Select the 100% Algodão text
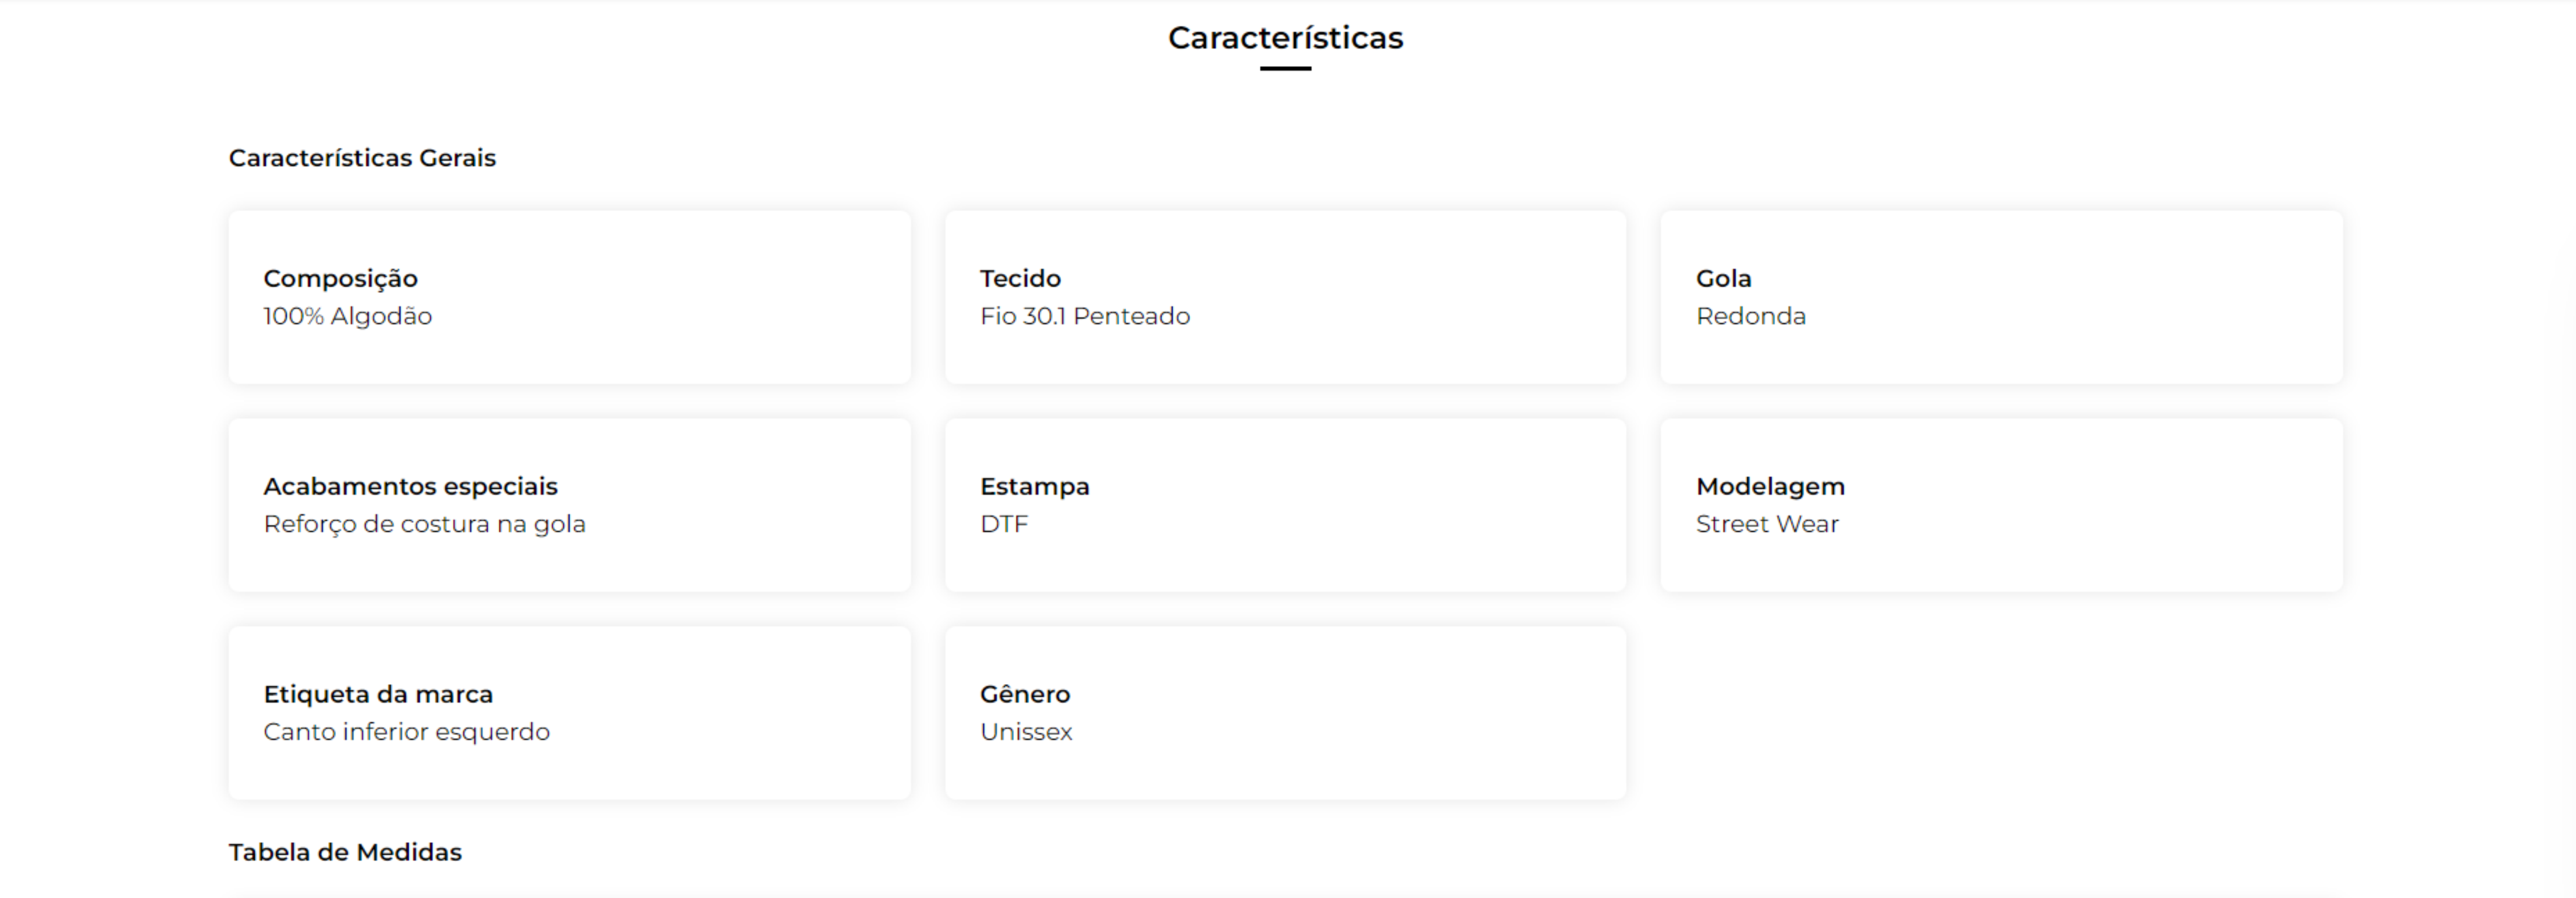 pos(347,316)
